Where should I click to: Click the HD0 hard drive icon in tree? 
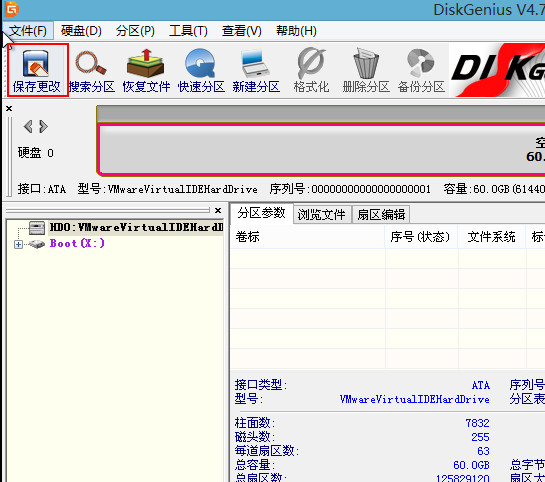click(37, 228)
